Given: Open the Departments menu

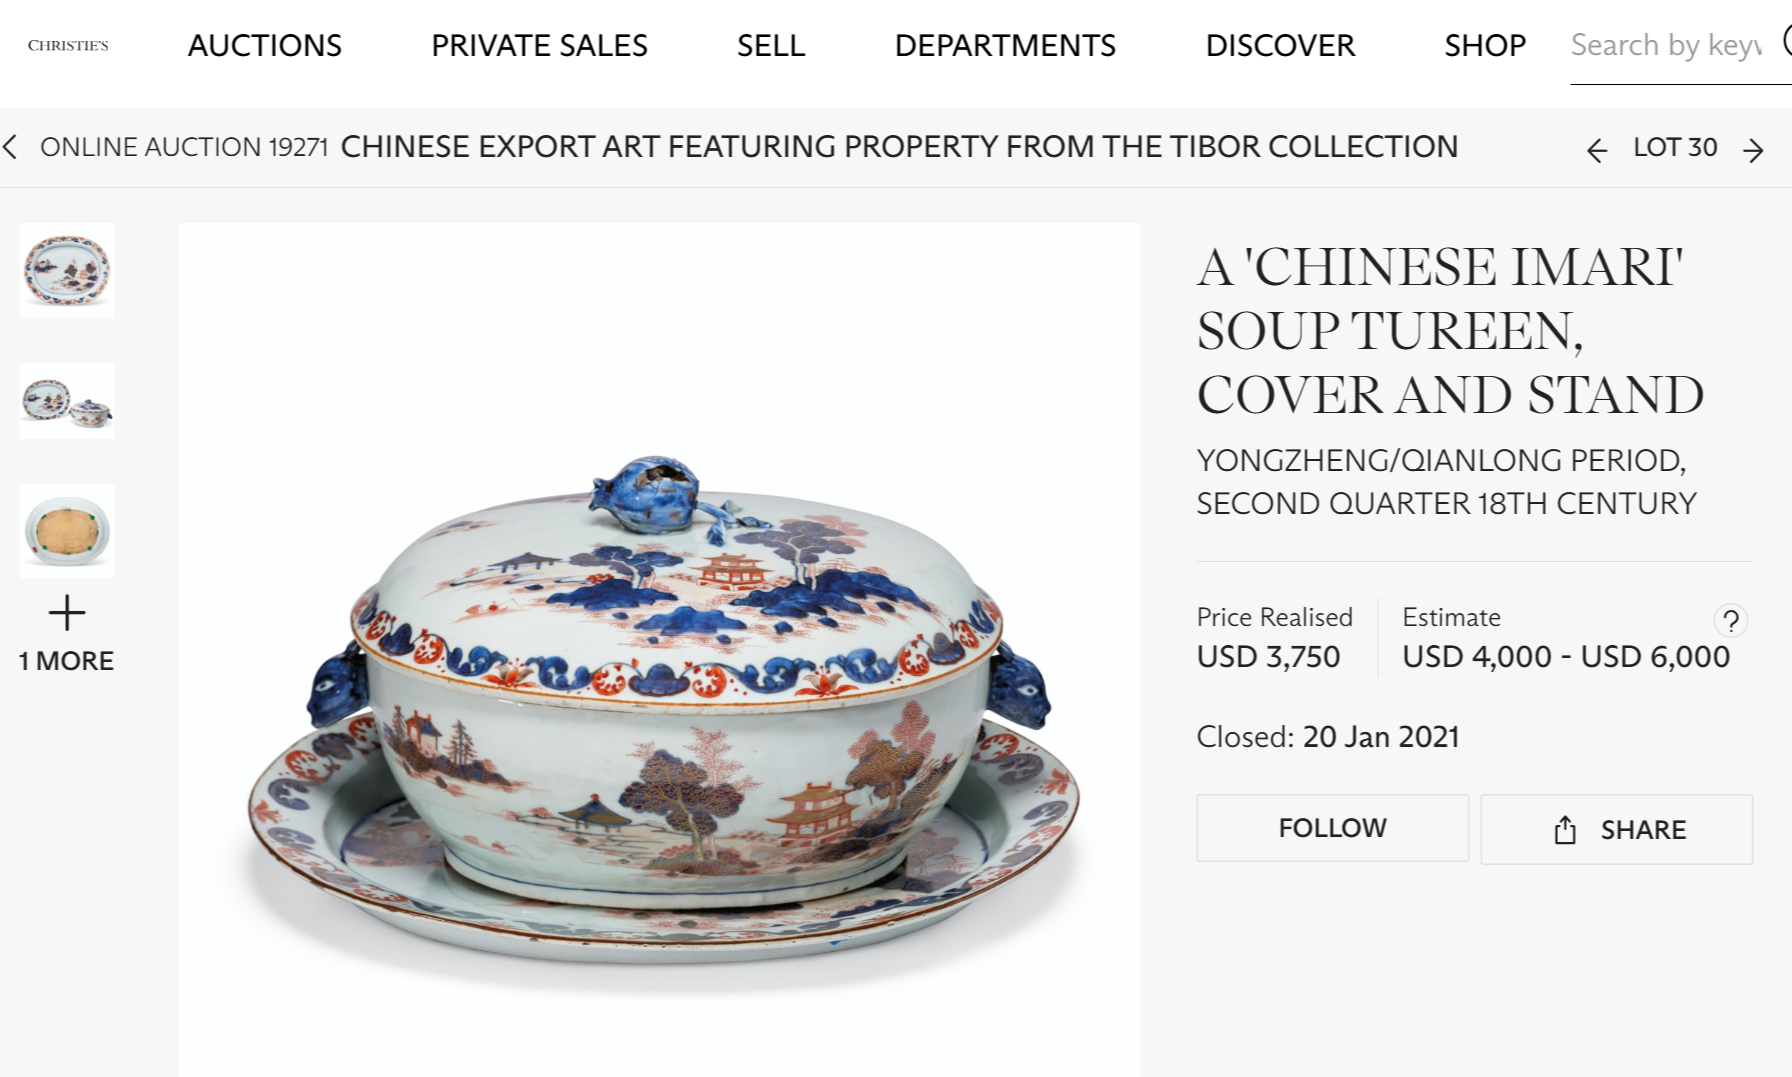Looking at the screenshot, I should (1005, 46).
